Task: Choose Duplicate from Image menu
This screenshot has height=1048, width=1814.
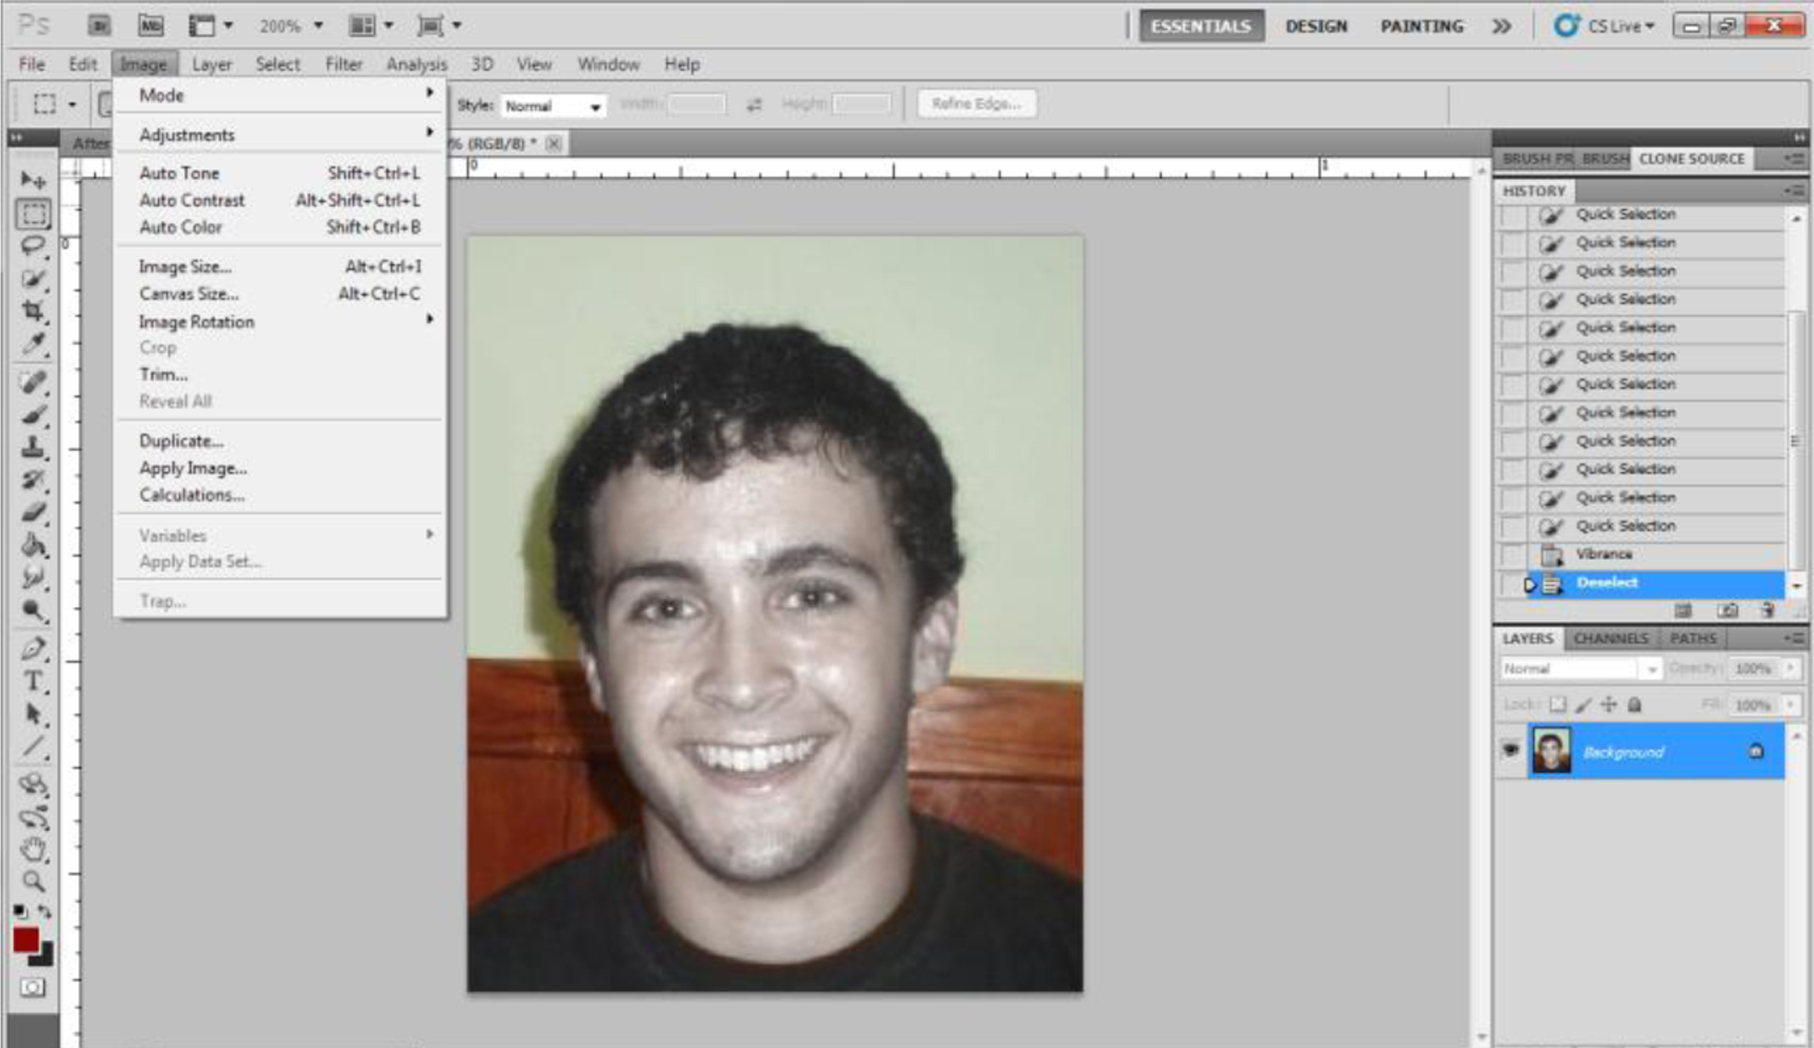Action: (x=279, y=441)
